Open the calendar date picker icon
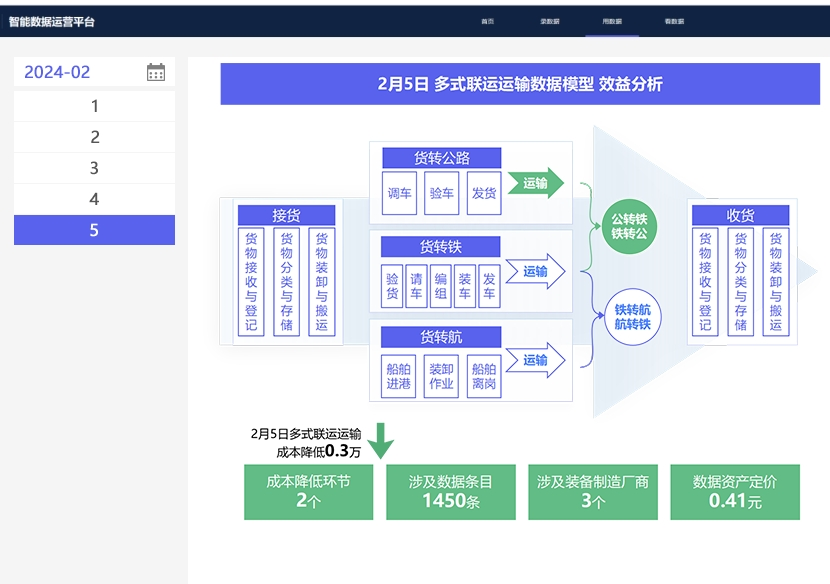Viewport: 830px width, 584px height. [x=156, y=72]
